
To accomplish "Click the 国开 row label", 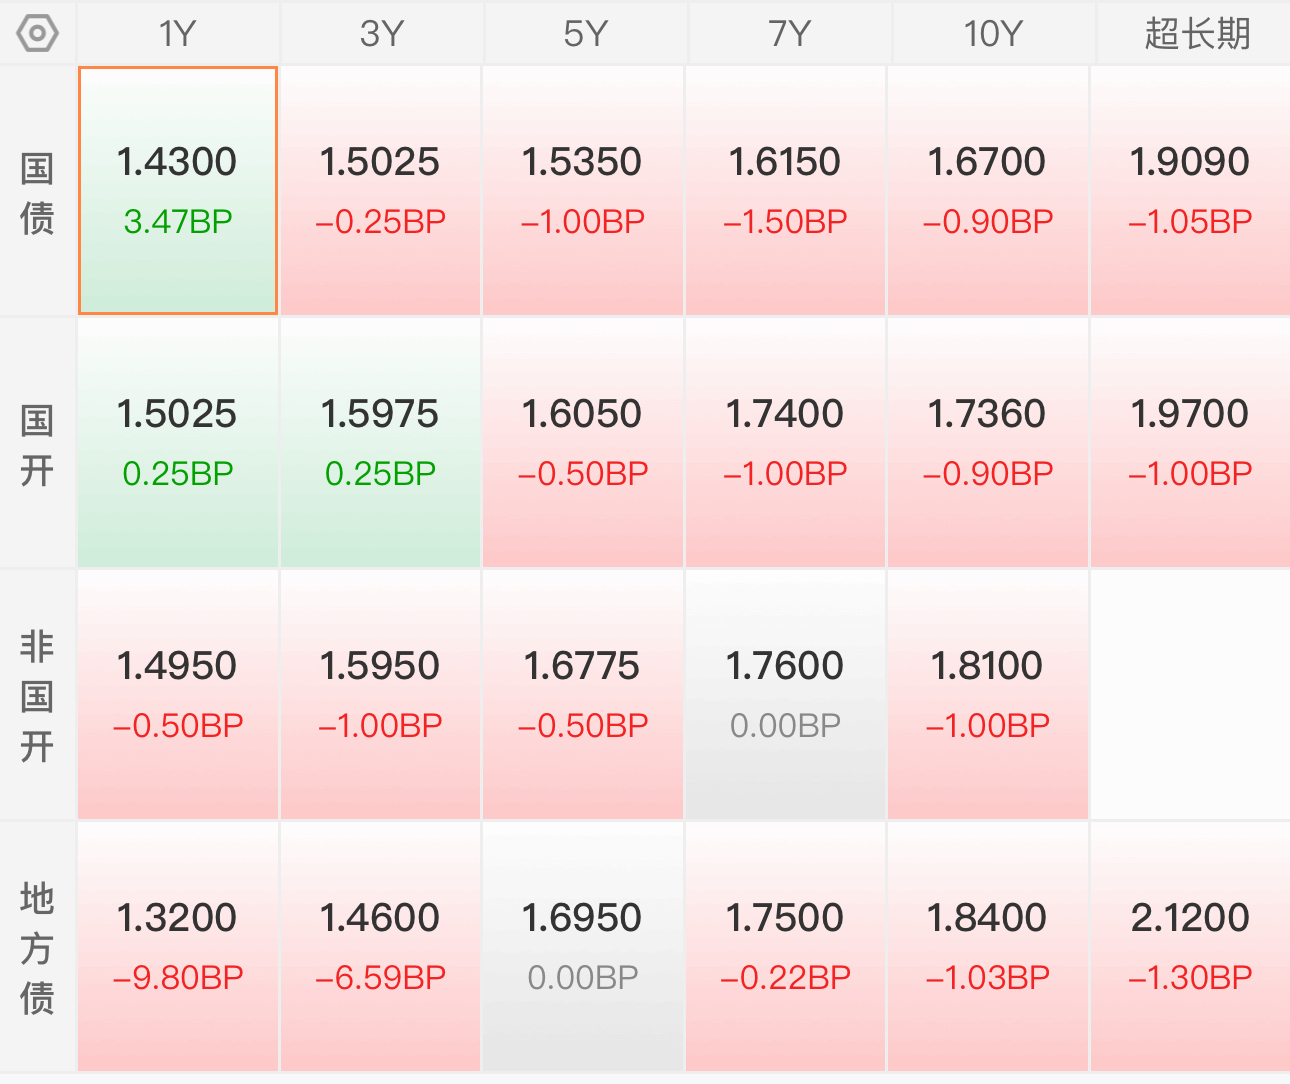I will pos(37,445).
